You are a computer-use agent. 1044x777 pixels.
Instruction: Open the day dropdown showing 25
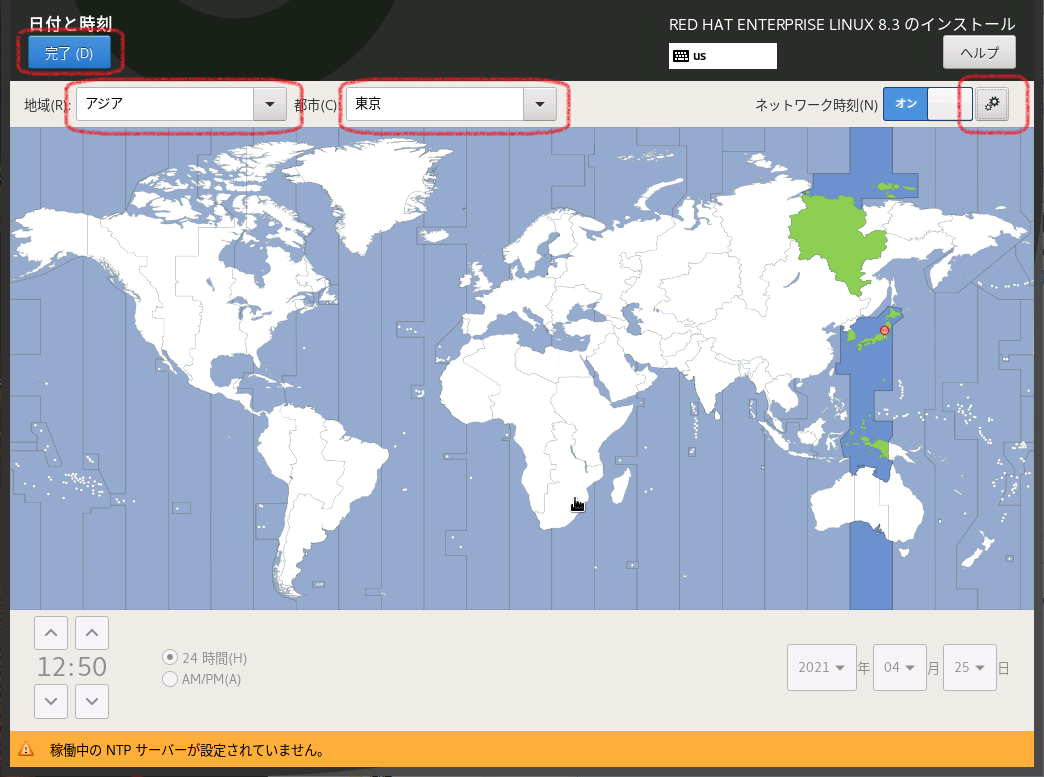point(970,667)
